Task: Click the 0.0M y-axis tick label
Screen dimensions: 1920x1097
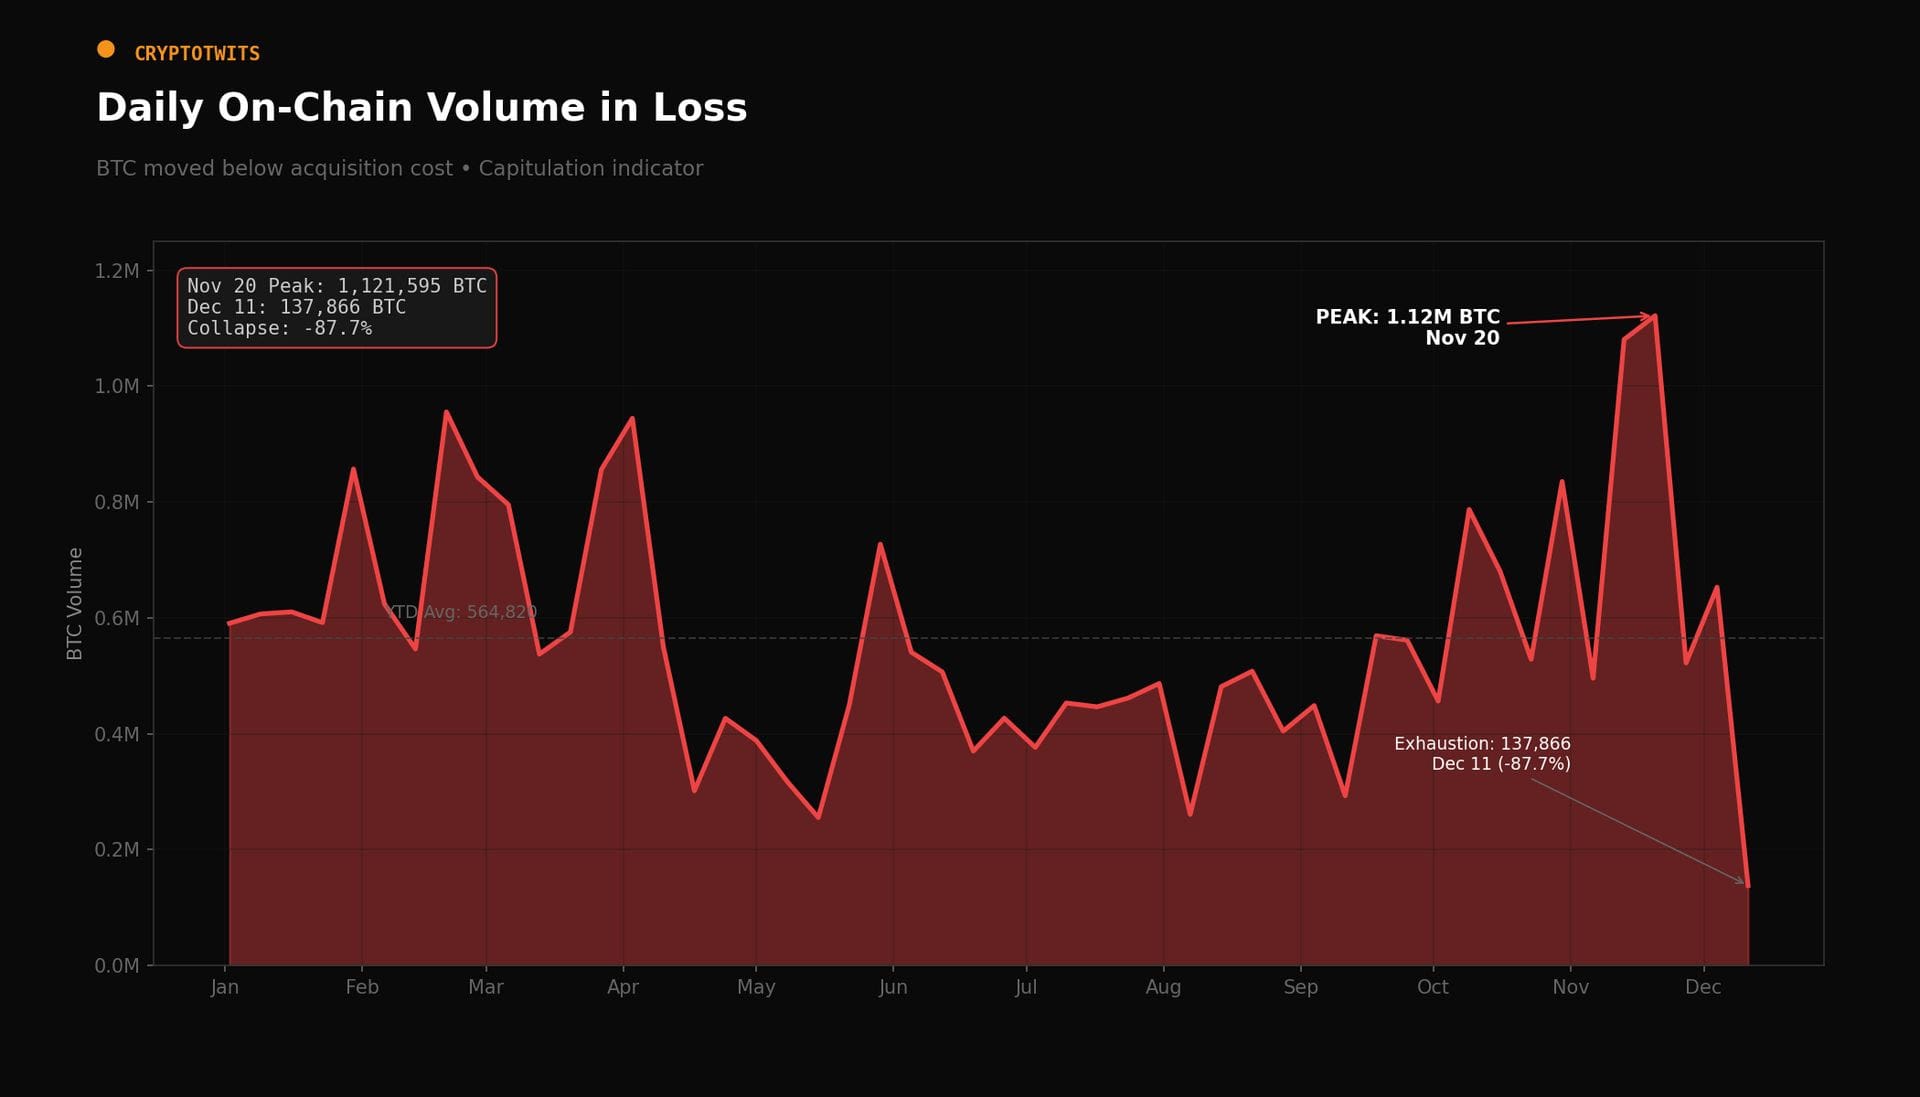Action: (x=117, y=966)
